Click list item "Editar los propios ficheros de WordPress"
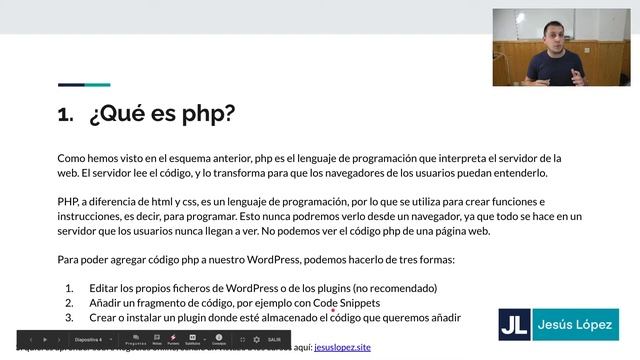640x360 pixels. pyautogui.click(x=263, y=288)
